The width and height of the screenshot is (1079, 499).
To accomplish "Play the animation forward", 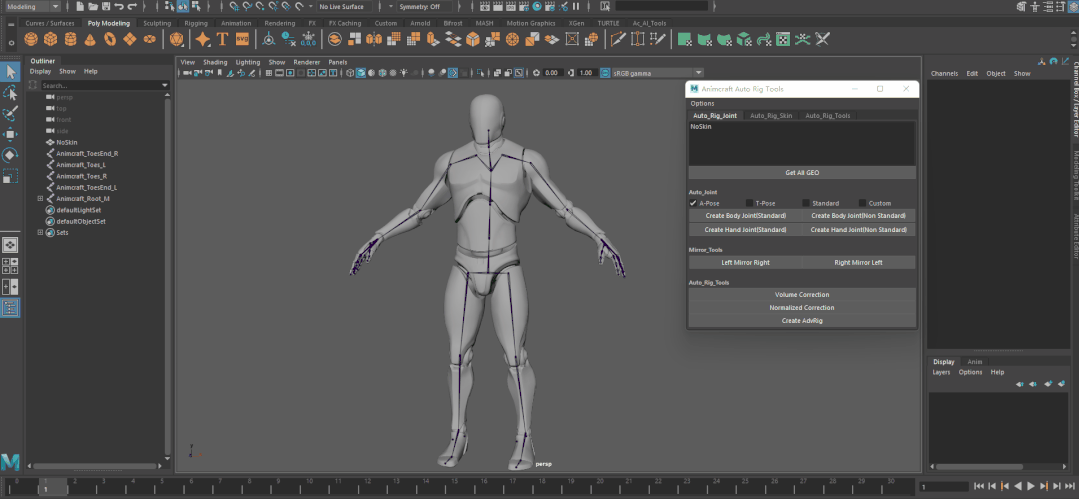I will click(x=1031, y=486).
